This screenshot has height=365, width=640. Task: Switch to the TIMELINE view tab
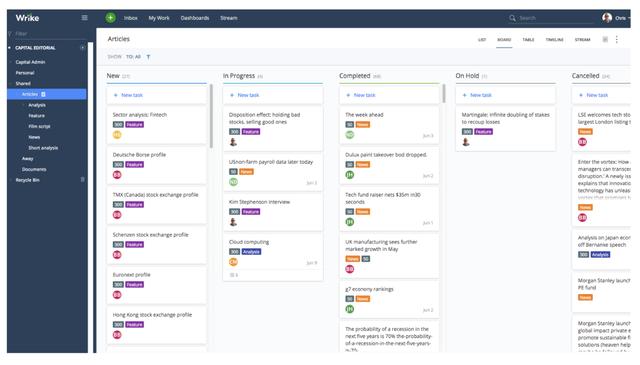tap(554, 40)
